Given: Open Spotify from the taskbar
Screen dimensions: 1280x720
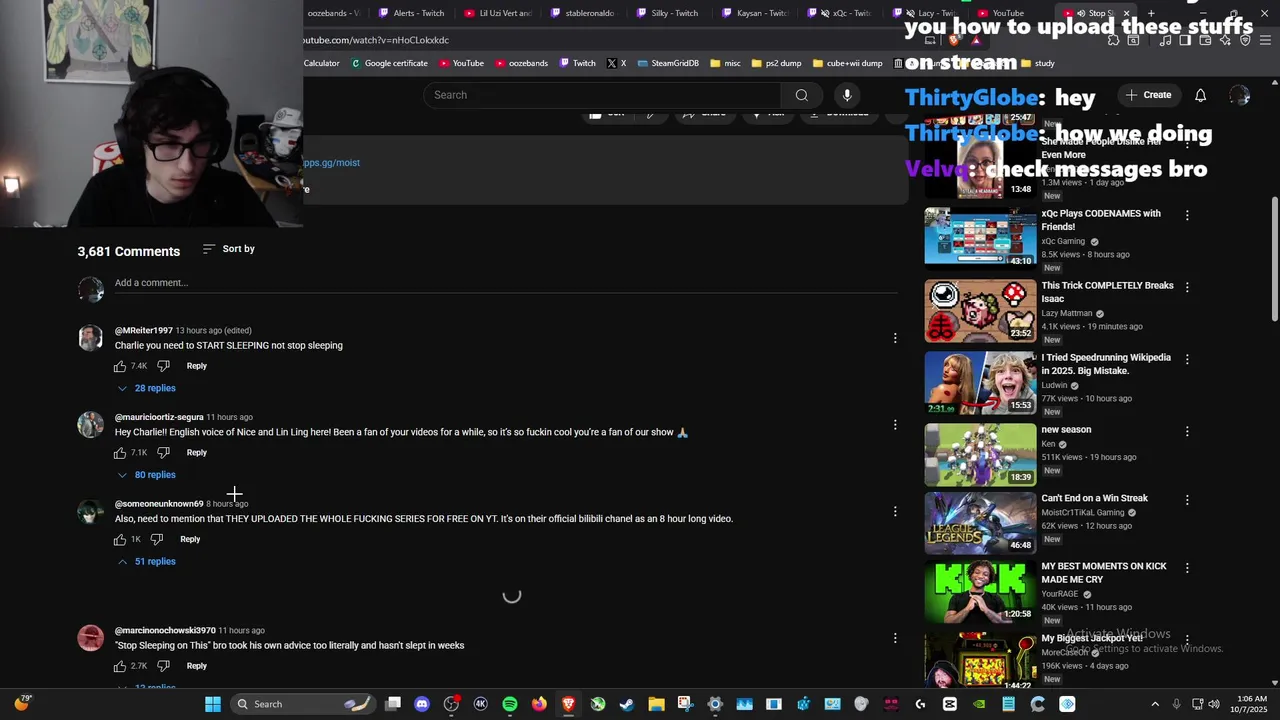Looking at the screenshot, I should (510, 704).
